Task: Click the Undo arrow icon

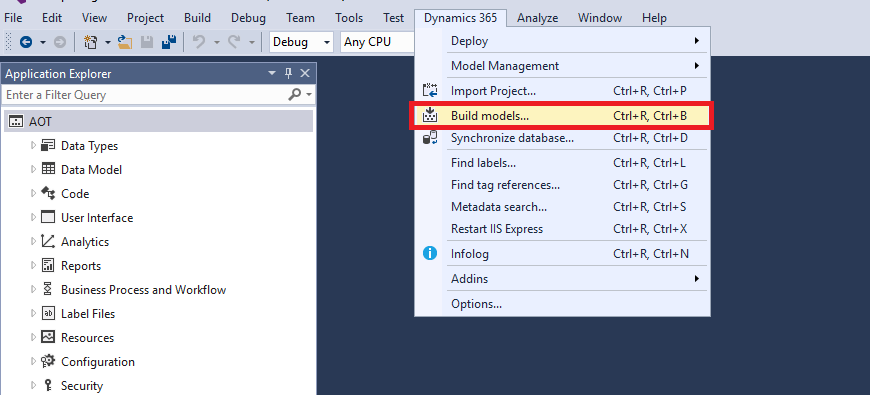Action: [199, 42]
